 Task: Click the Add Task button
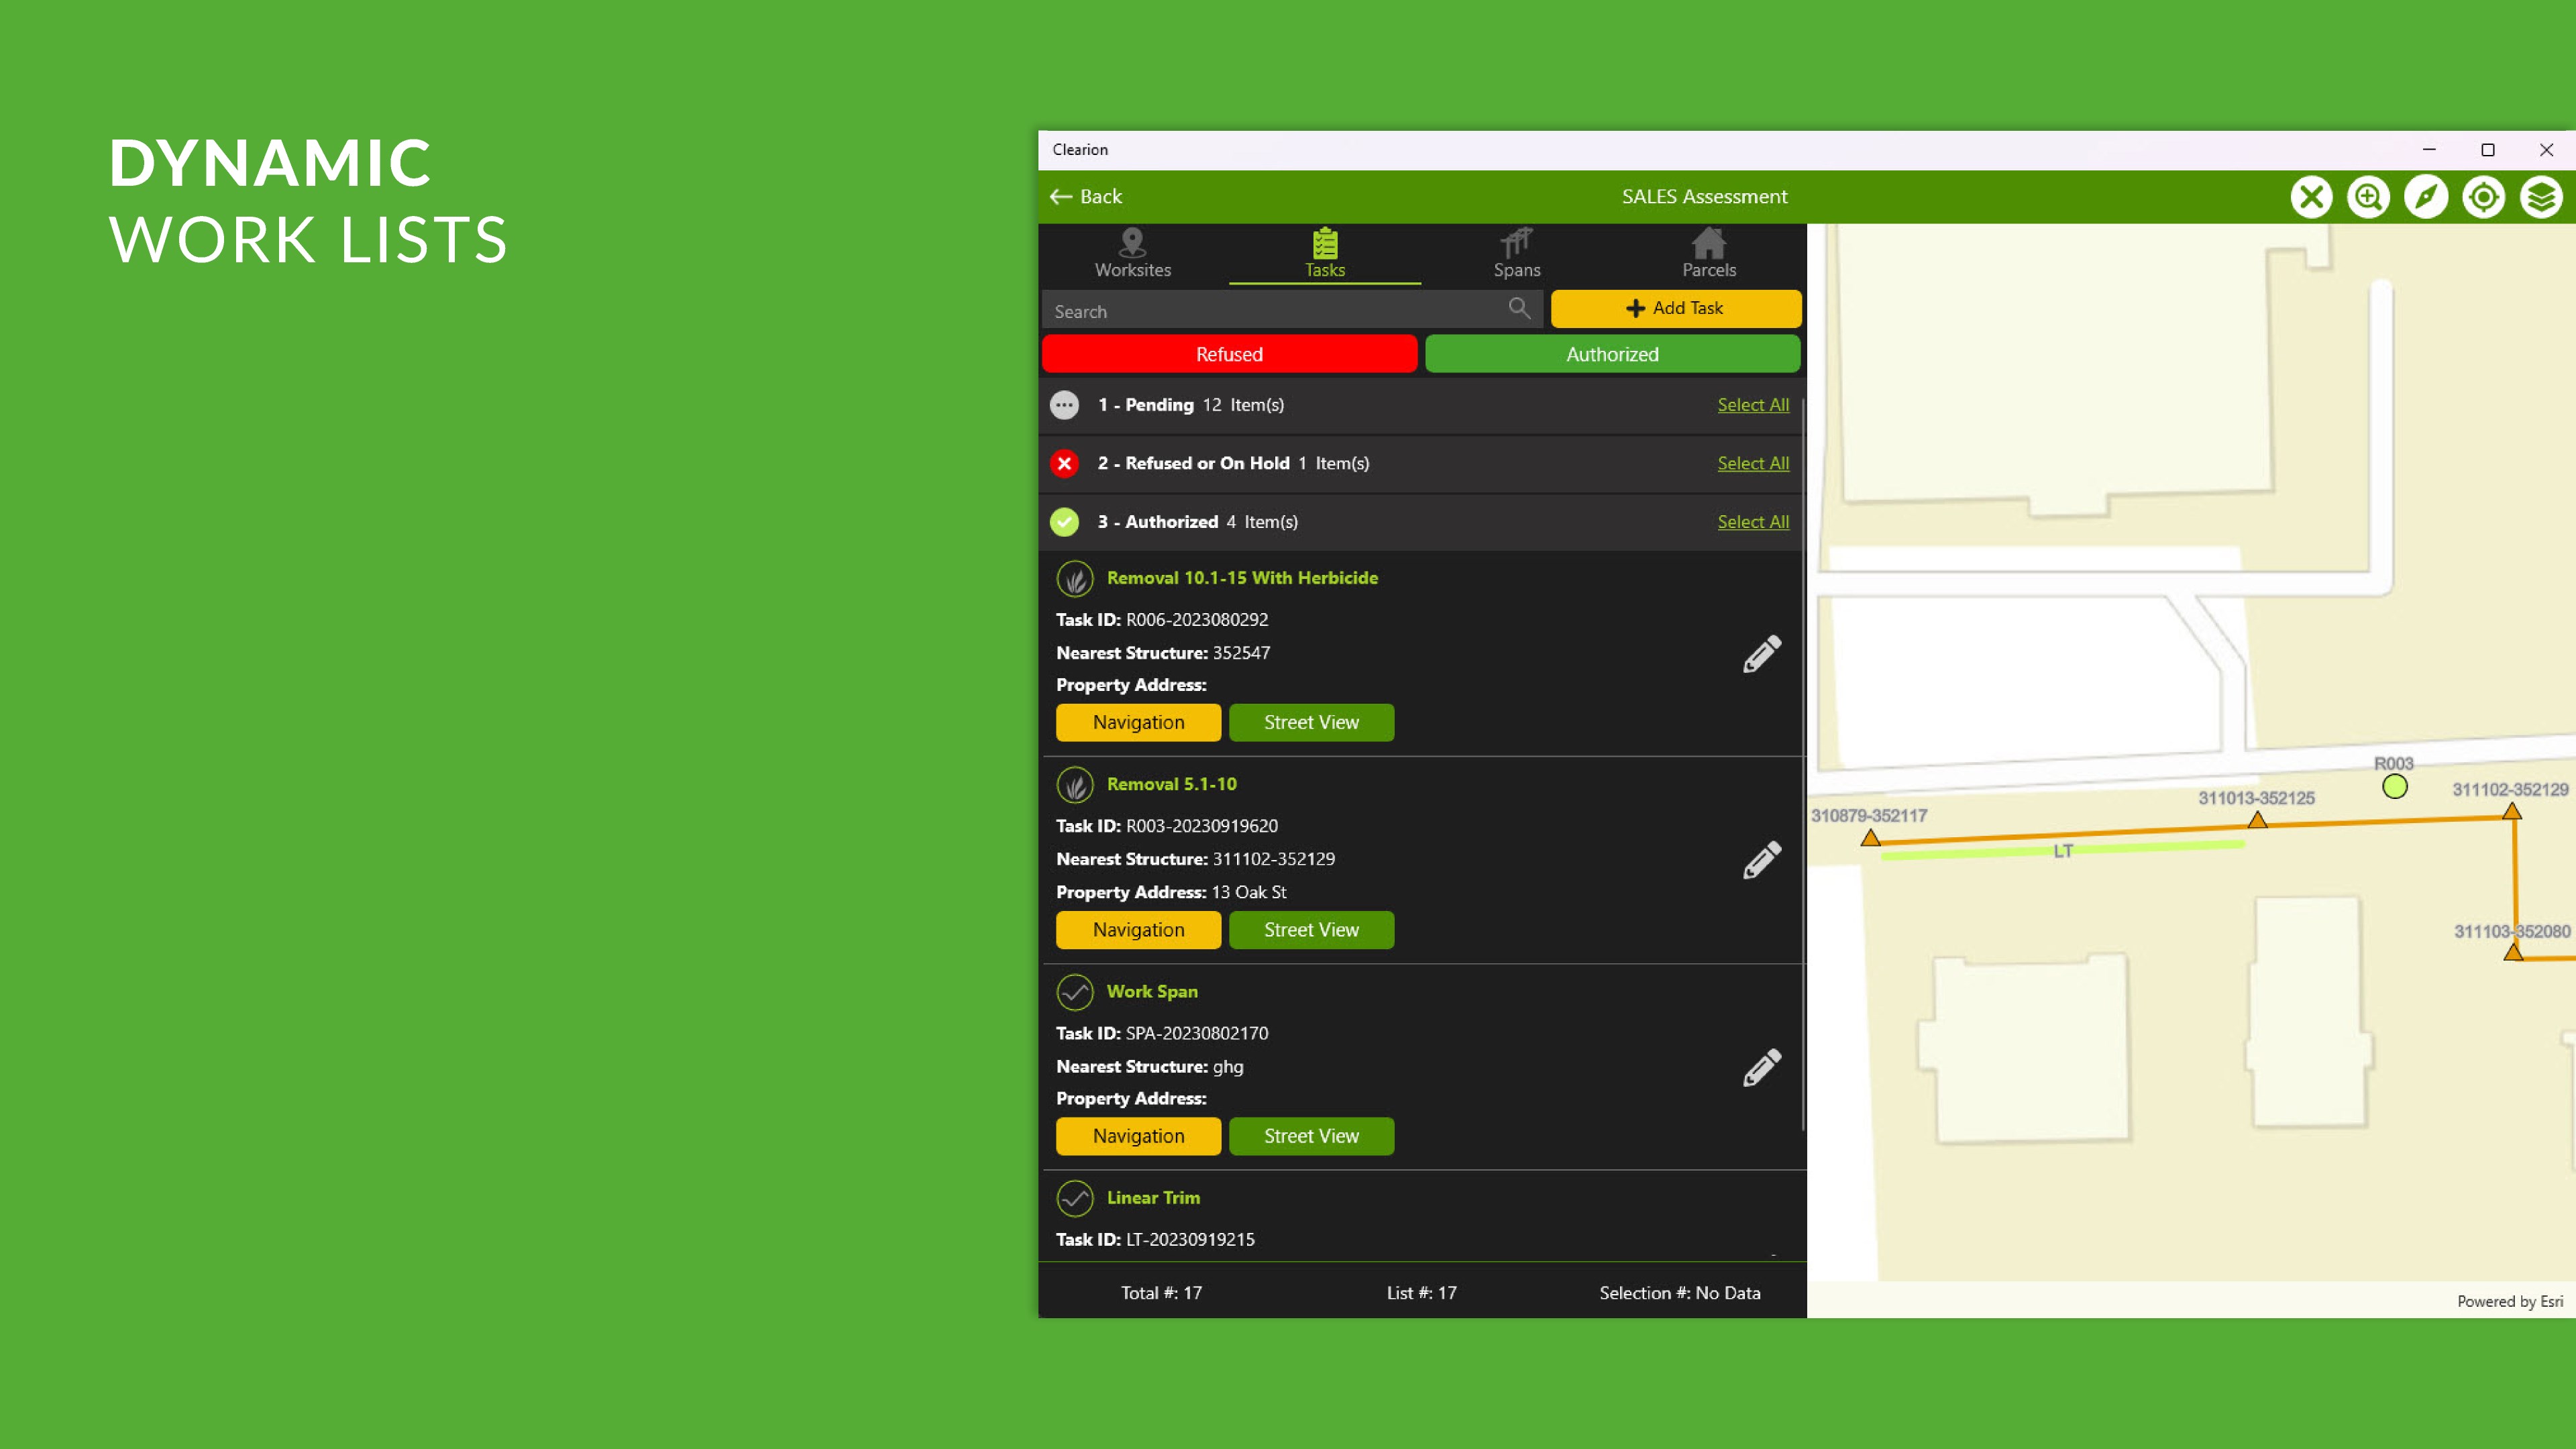(1675, 309)
